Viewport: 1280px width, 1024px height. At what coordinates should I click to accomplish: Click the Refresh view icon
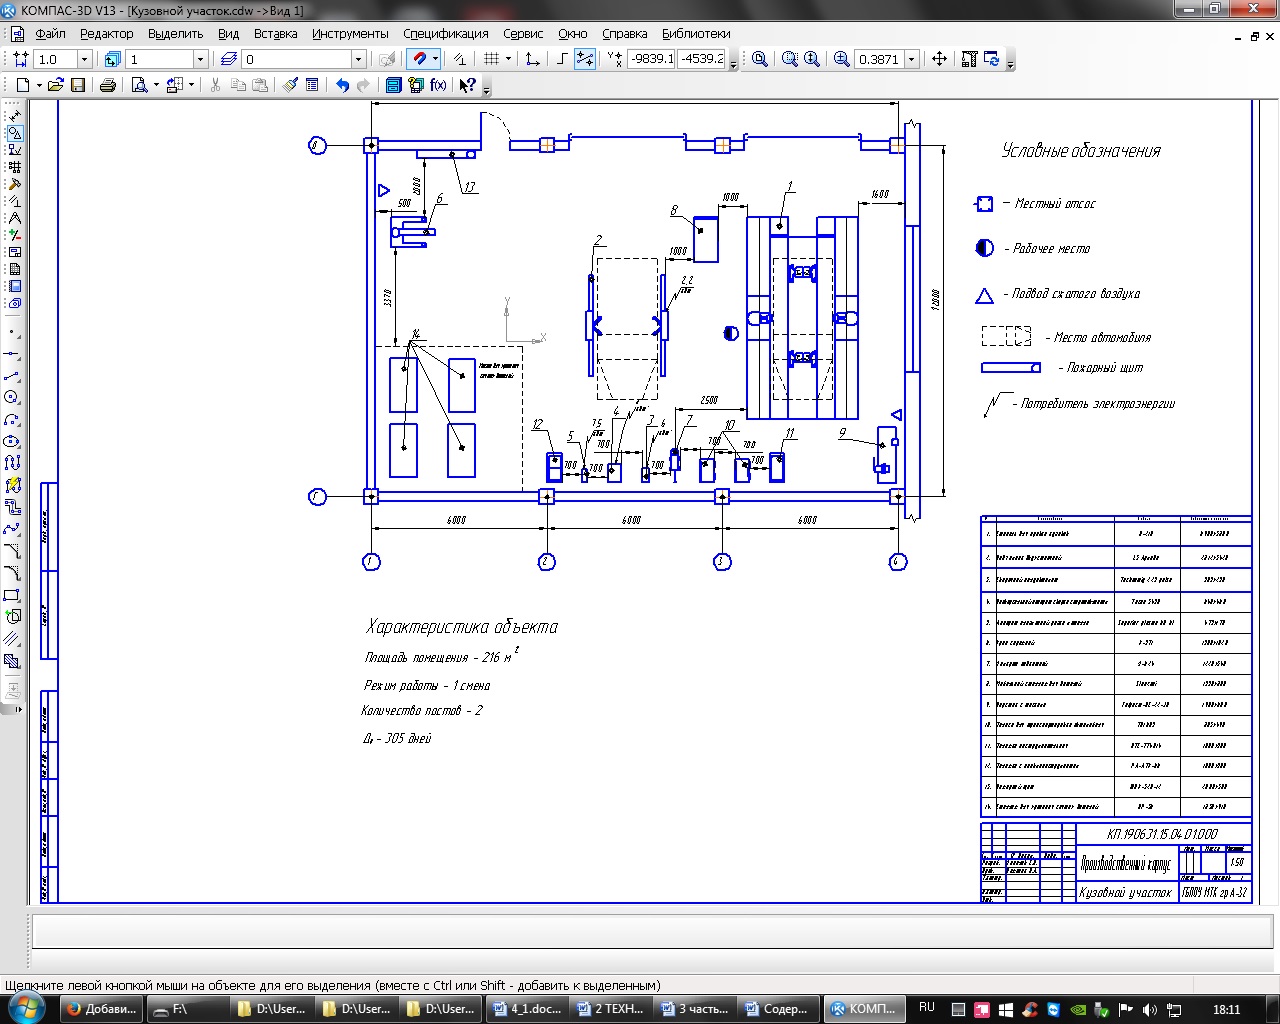tap(992, 59)
